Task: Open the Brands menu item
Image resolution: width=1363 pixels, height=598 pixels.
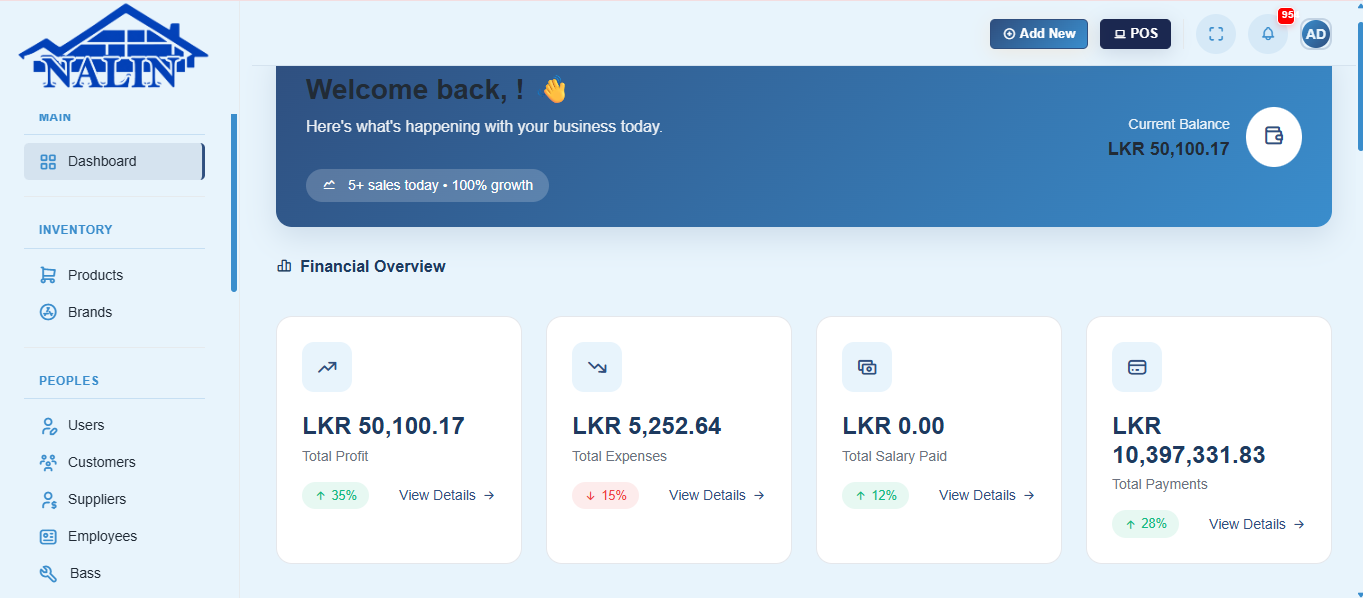Action: coord(114,312)
